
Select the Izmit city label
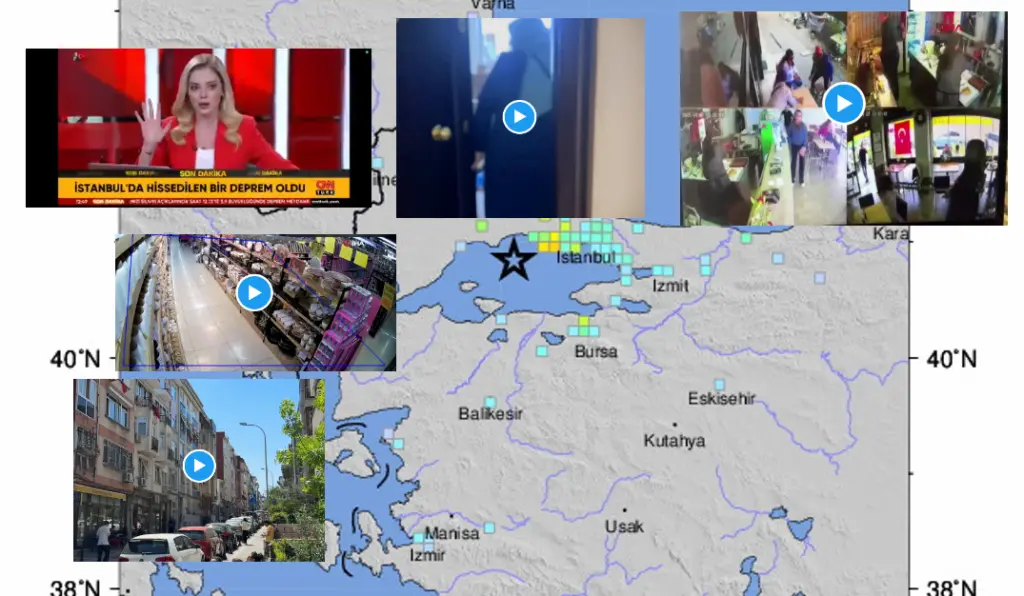(670, 286)
